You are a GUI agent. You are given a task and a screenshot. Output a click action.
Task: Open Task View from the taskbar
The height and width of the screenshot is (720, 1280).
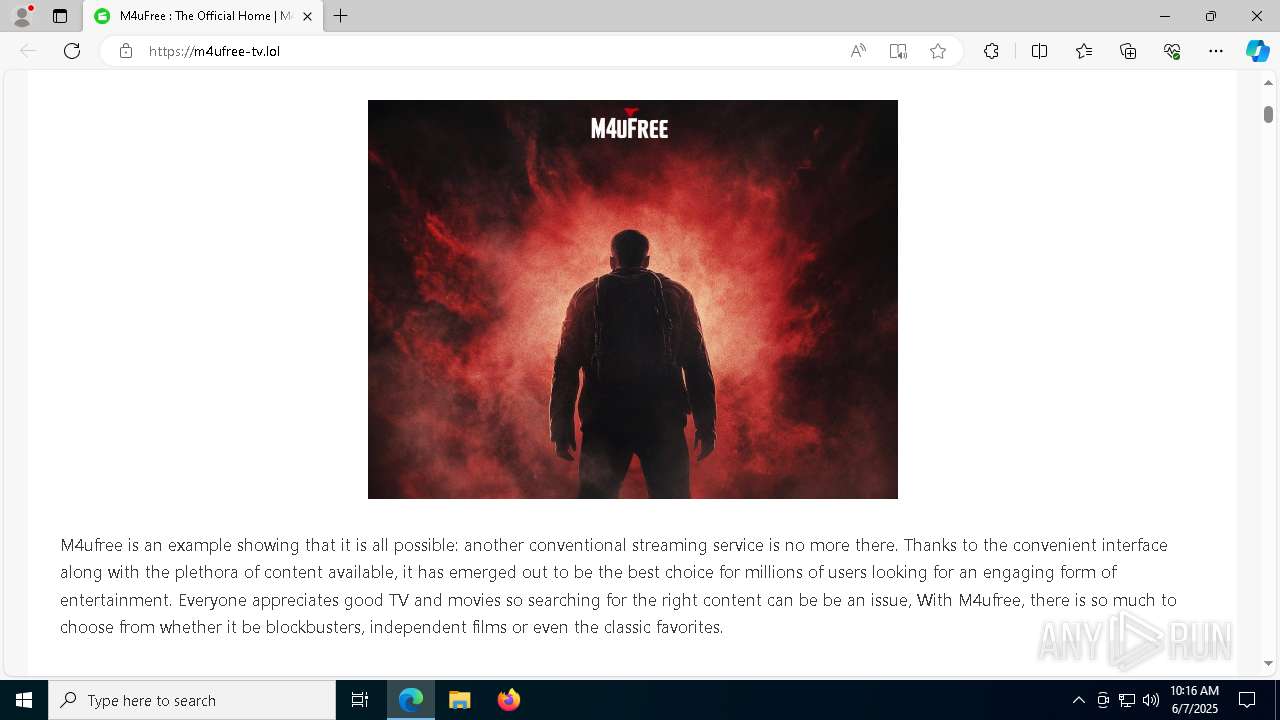click(360, 700)
